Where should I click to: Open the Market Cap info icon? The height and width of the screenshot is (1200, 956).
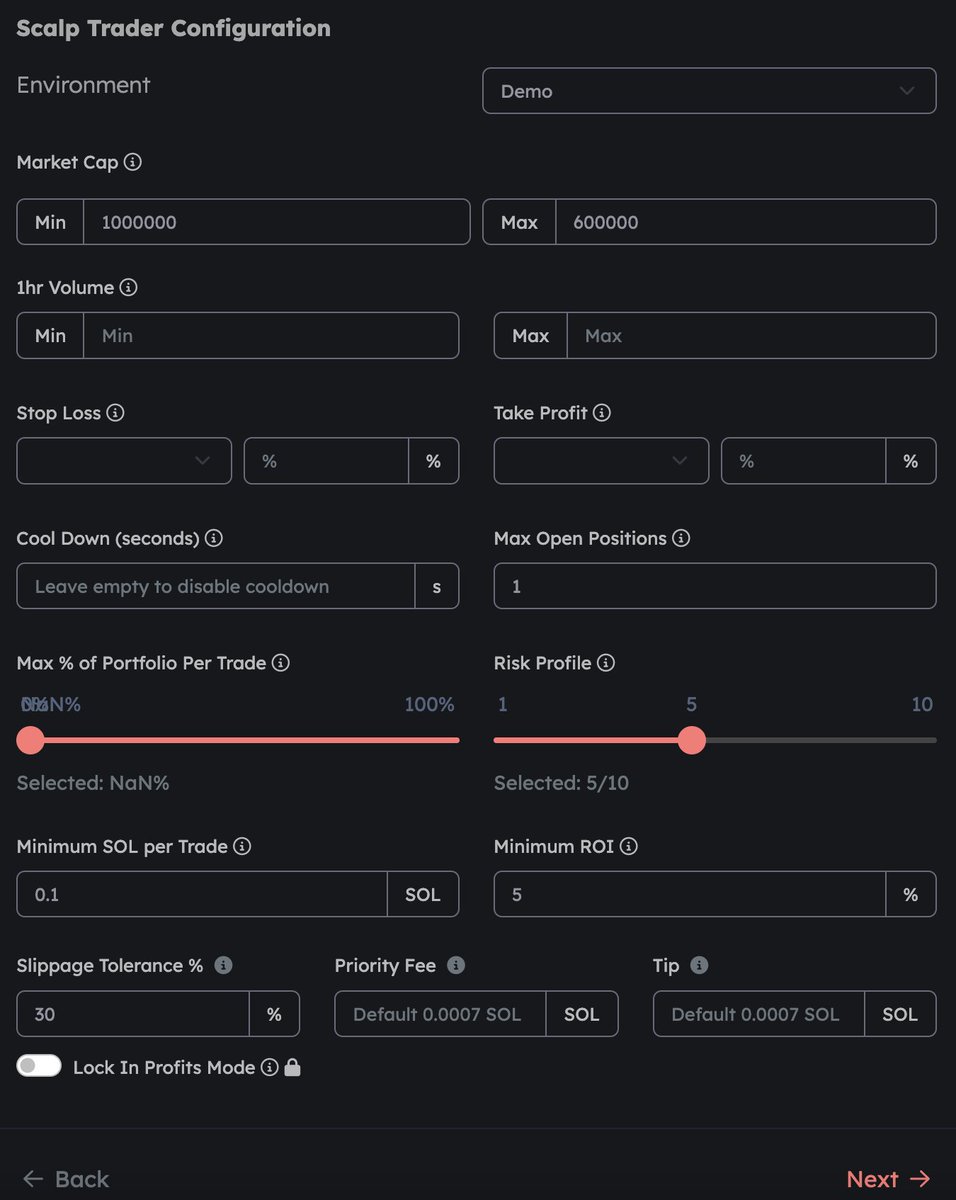[x=133, y=161]
